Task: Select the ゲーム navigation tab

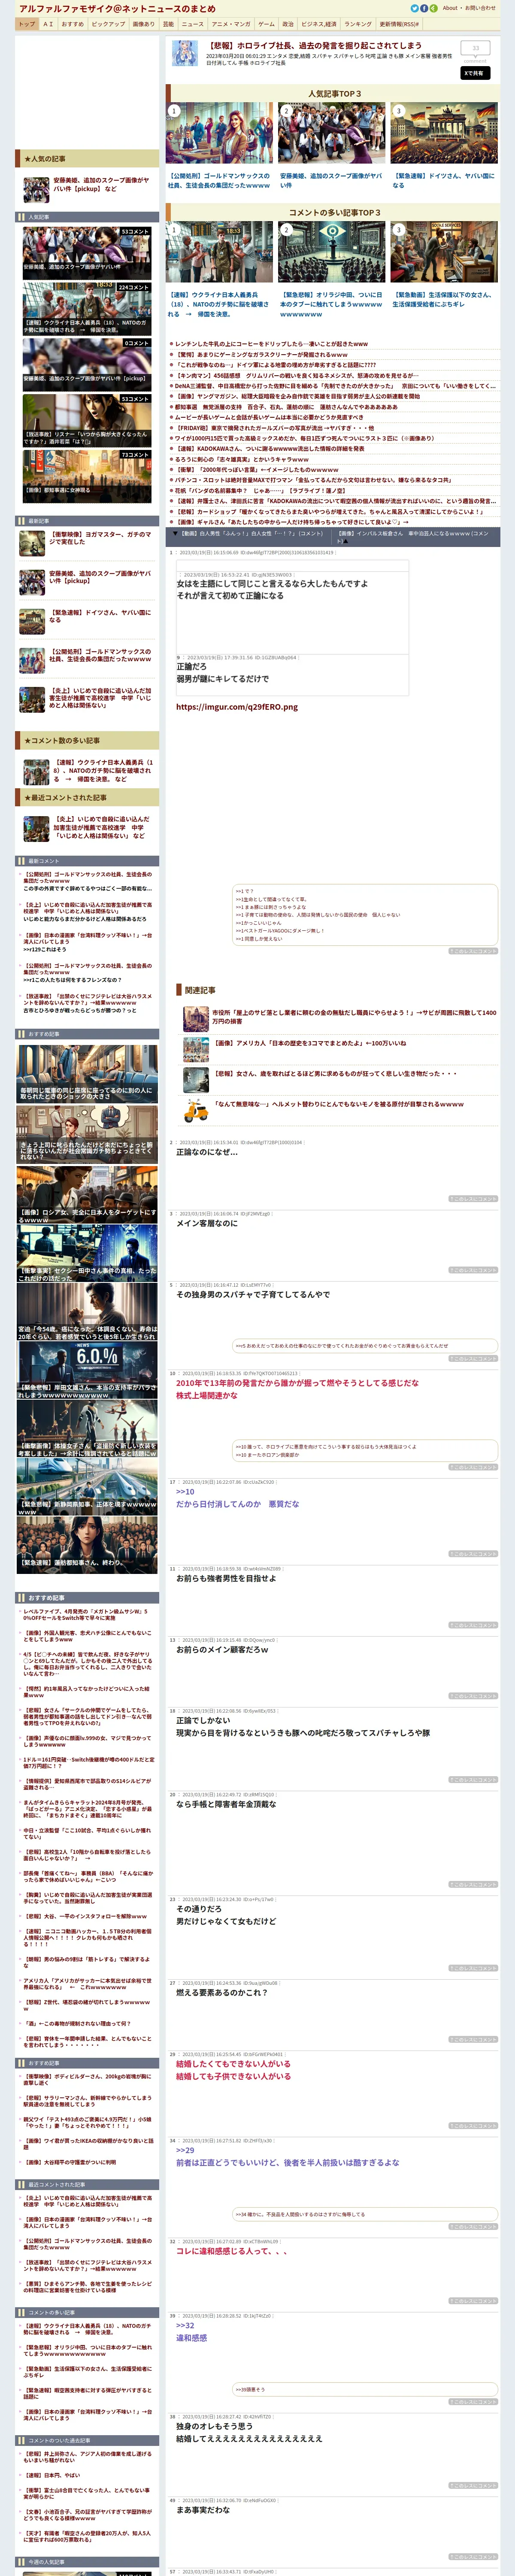Action: (x=266, y=24)
